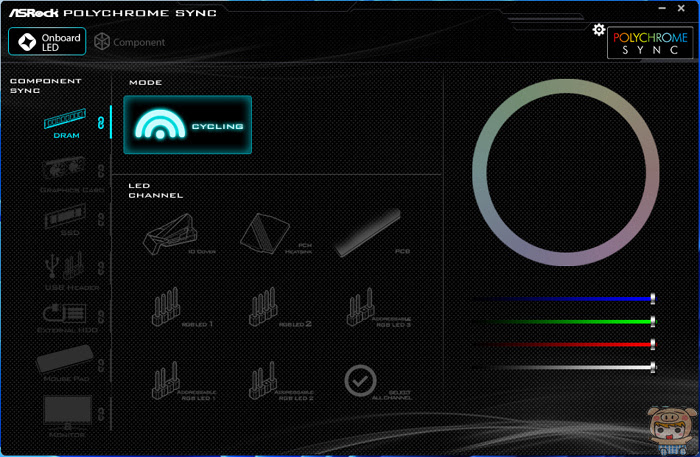Image resolution: width=700 pixels, height=457 pixels.
Task: Toggle the USB Header sync link
Action: (101, 268)
